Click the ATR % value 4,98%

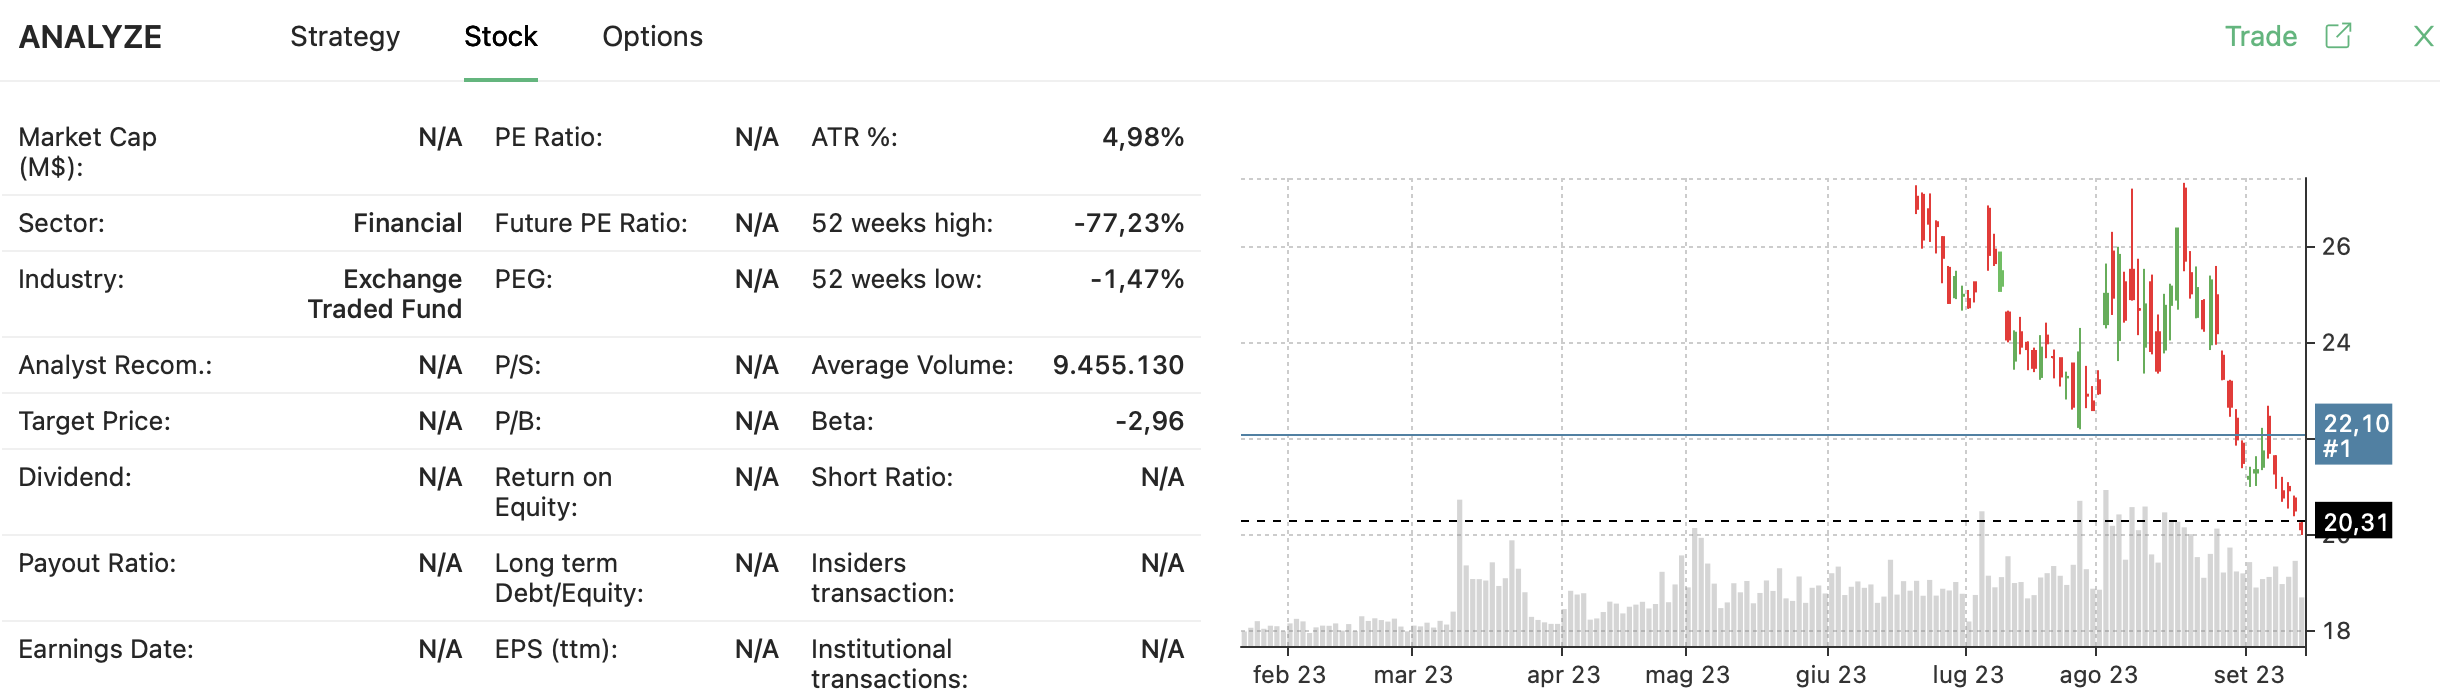tap(1142, 137)
